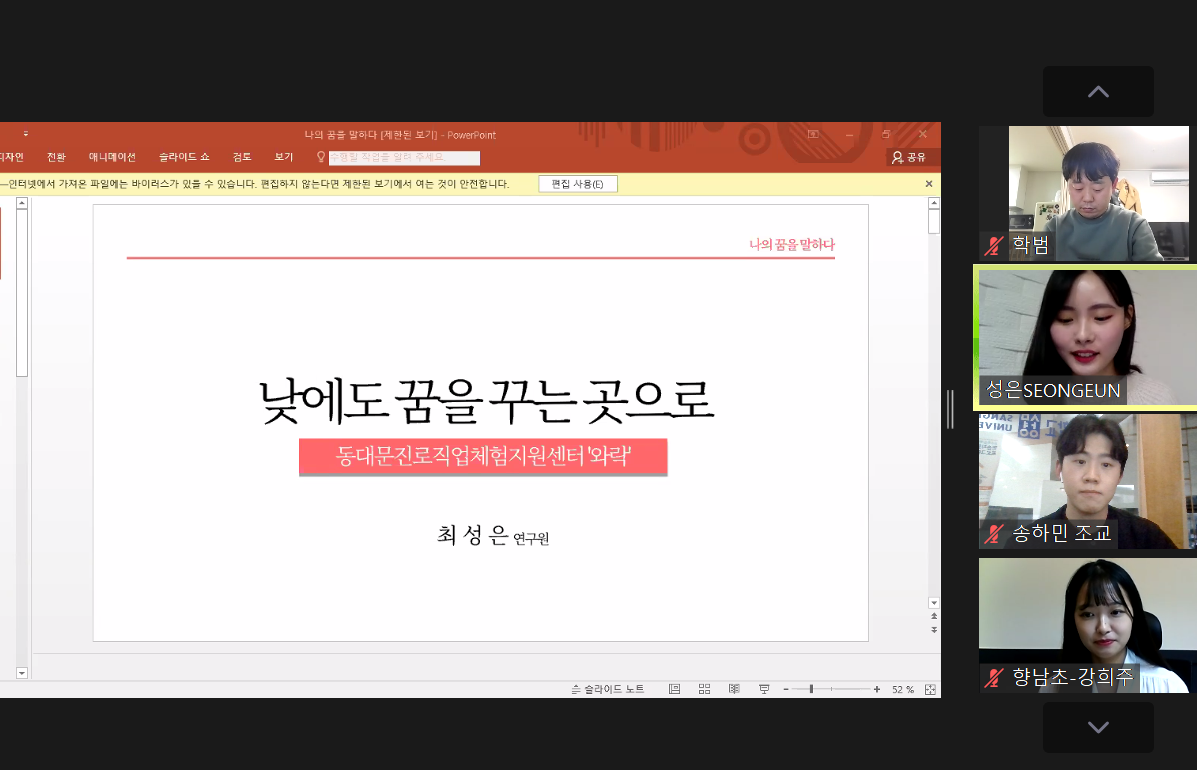Switch to Reading view icon
The image size is (1197, 770).
click(x=734, y=689)
